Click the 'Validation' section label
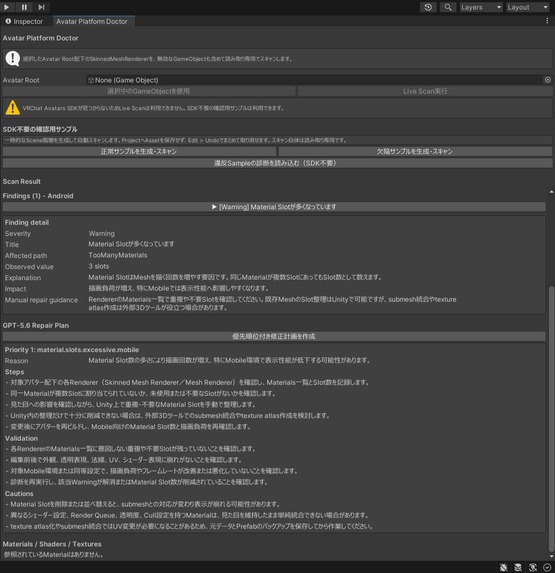This screenshot has width=555, height=573. click(x=21, y=439)
